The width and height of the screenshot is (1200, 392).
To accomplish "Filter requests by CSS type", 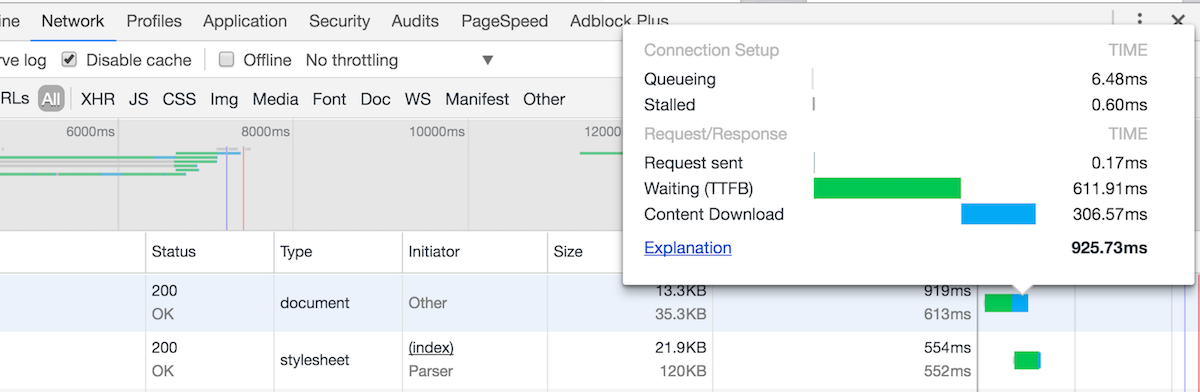I will [x=179, y=99].
